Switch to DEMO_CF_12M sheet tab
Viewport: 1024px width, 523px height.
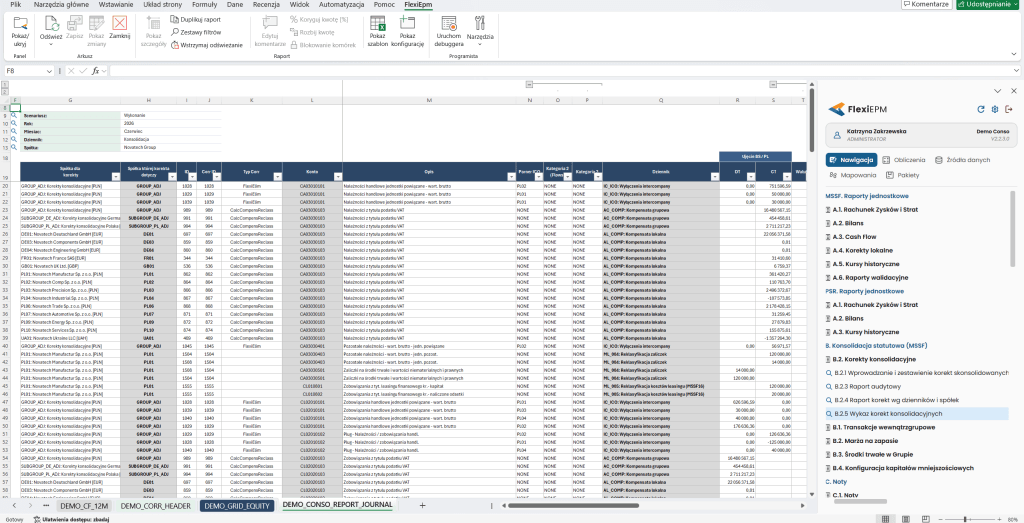[x=84, y=505]
